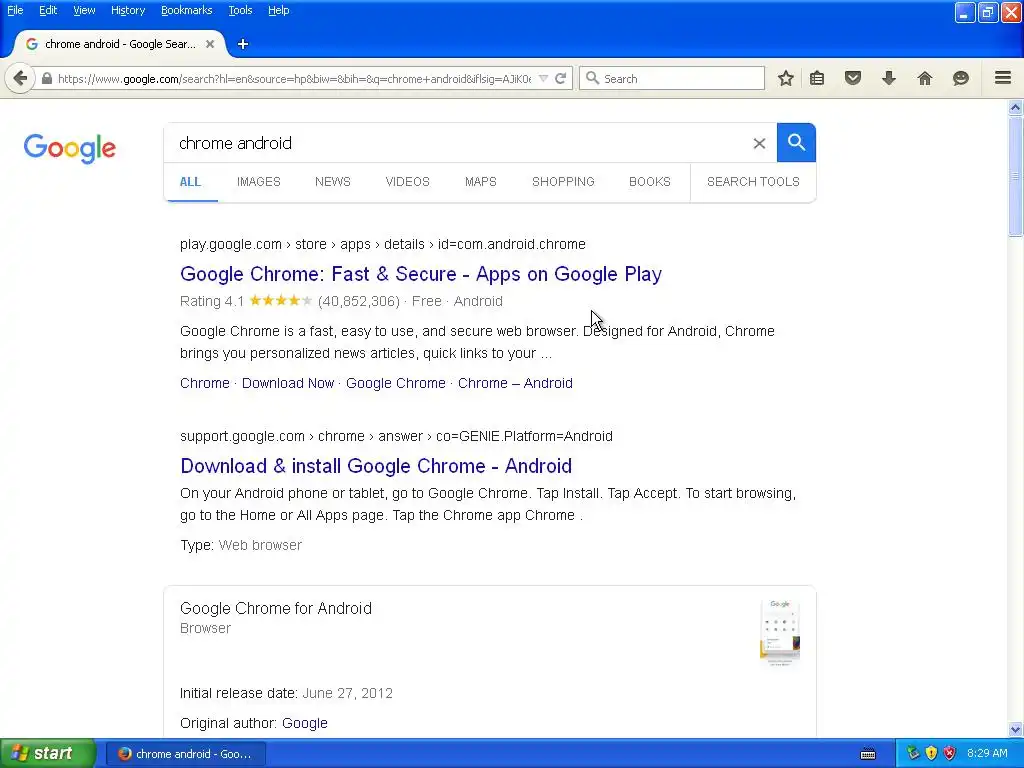Viewport: 1024px width, 768px height.
Task: Click the on-screen keyboard tray icon
Action: [x=868, y=754]
